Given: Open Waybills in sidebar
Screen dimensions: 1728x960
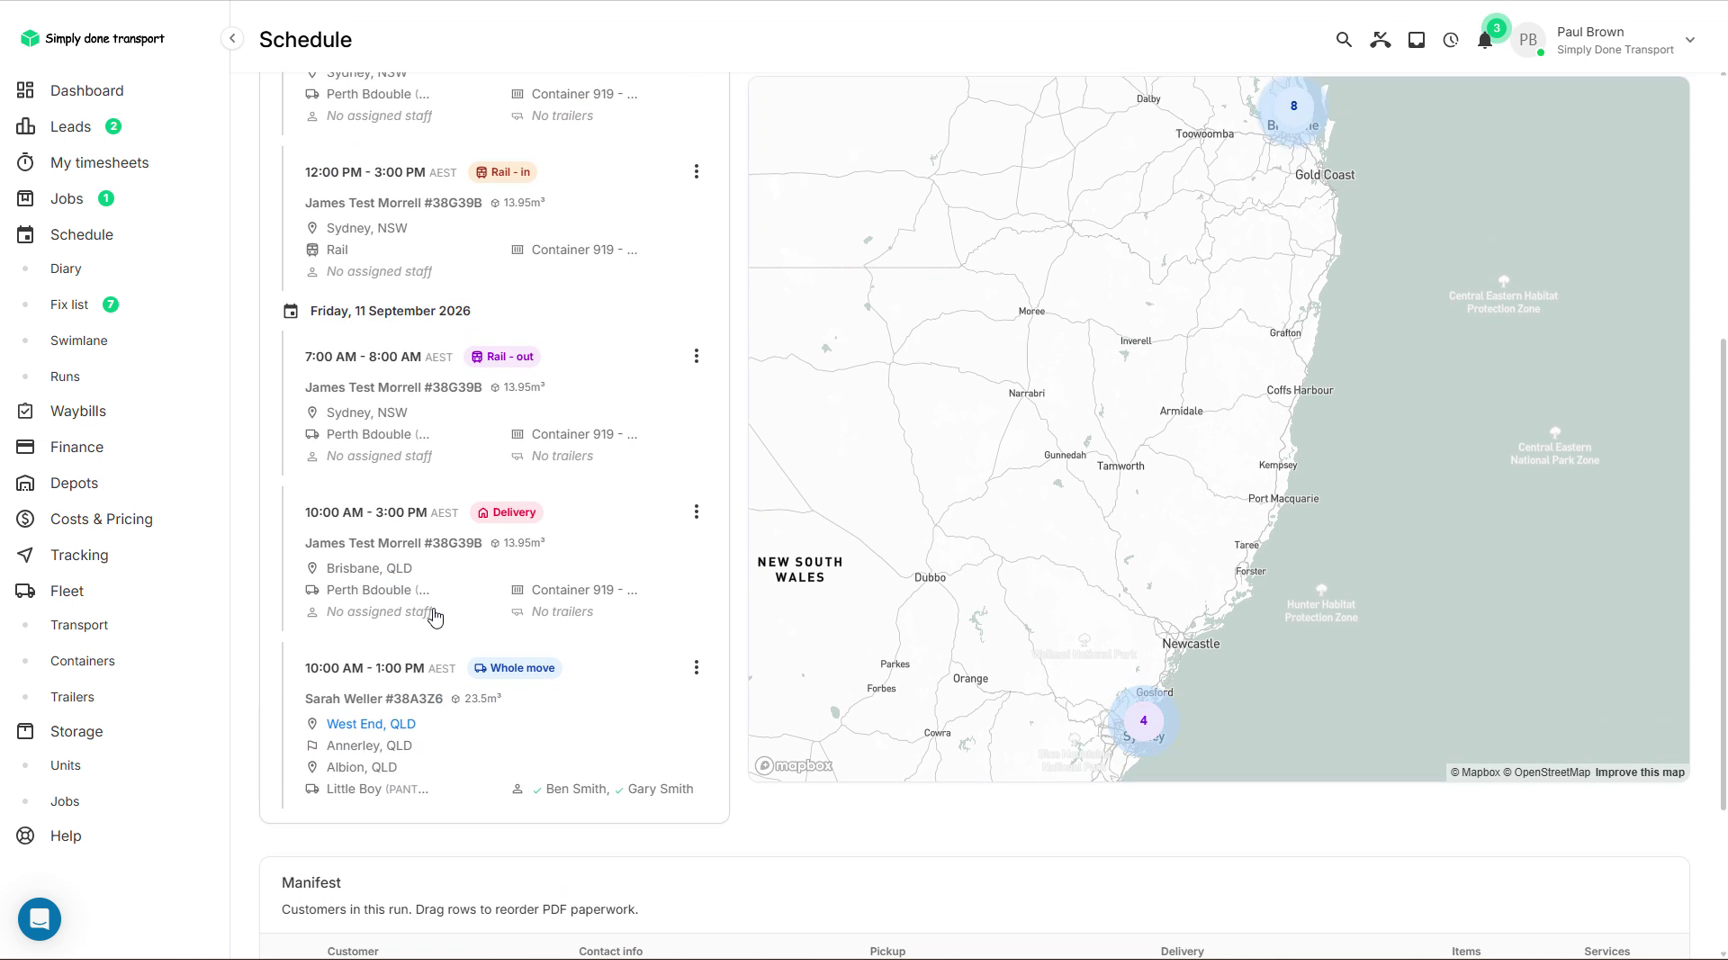Looking at the screenshot, I should click(x=78, y=411).
